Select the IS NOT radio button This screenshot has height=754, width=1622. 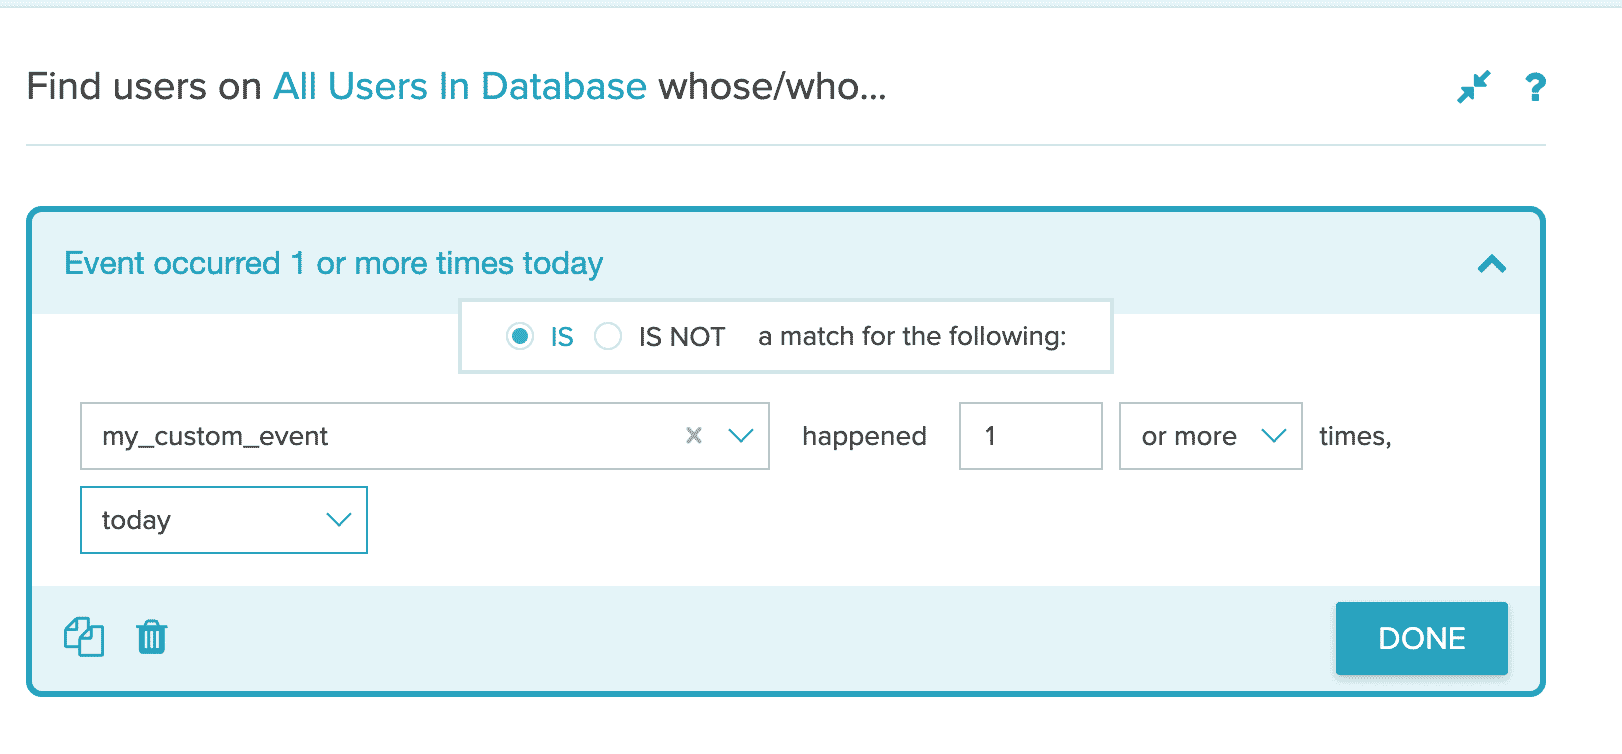click(608, 337)
